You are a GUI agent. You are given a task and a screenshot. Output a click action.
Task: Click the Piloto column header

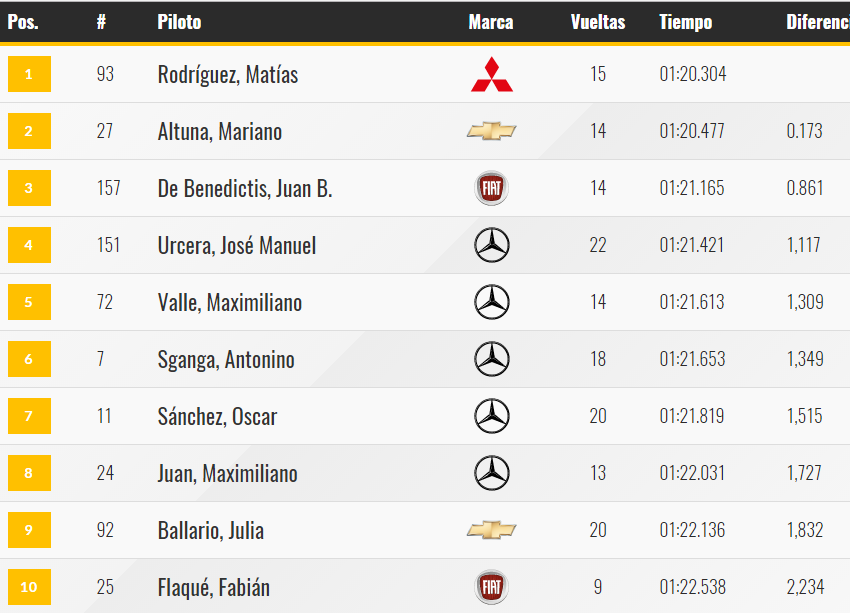179,22
